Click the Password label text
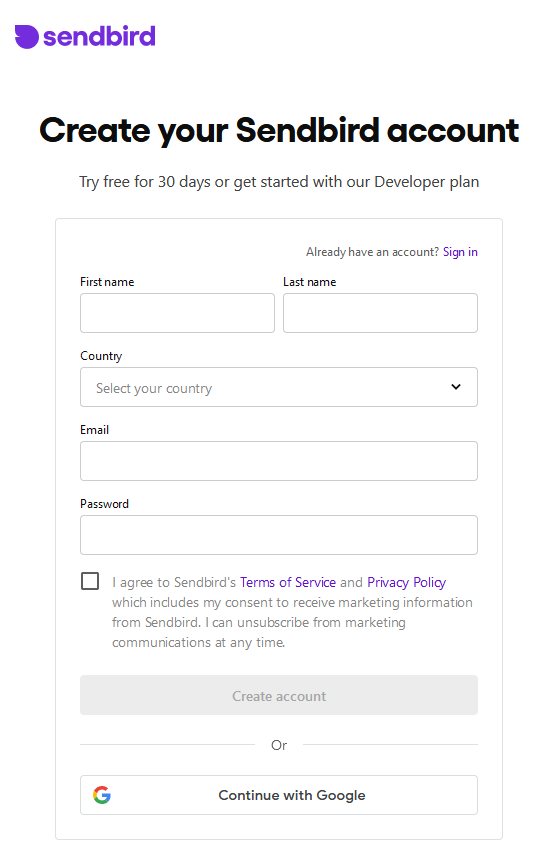This screenshot has height=850, width=547. coord(104,504)
